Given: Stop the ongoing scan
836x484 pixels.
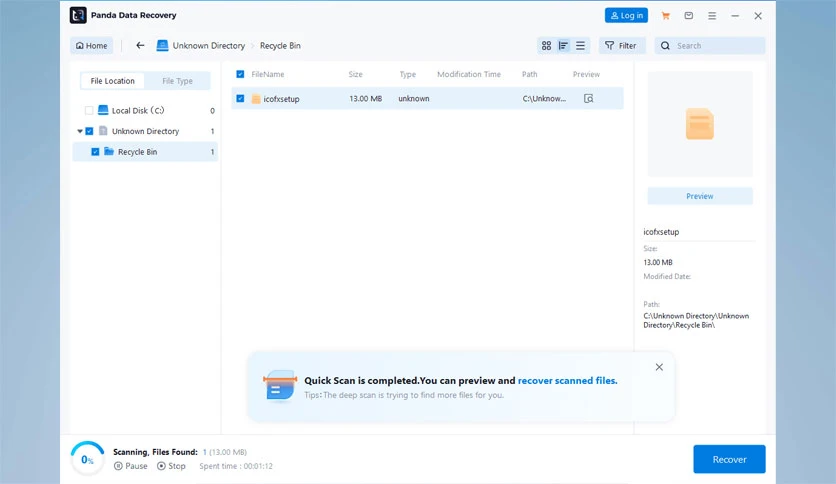Looking at the screenshot, I should [x=171, y=466].
